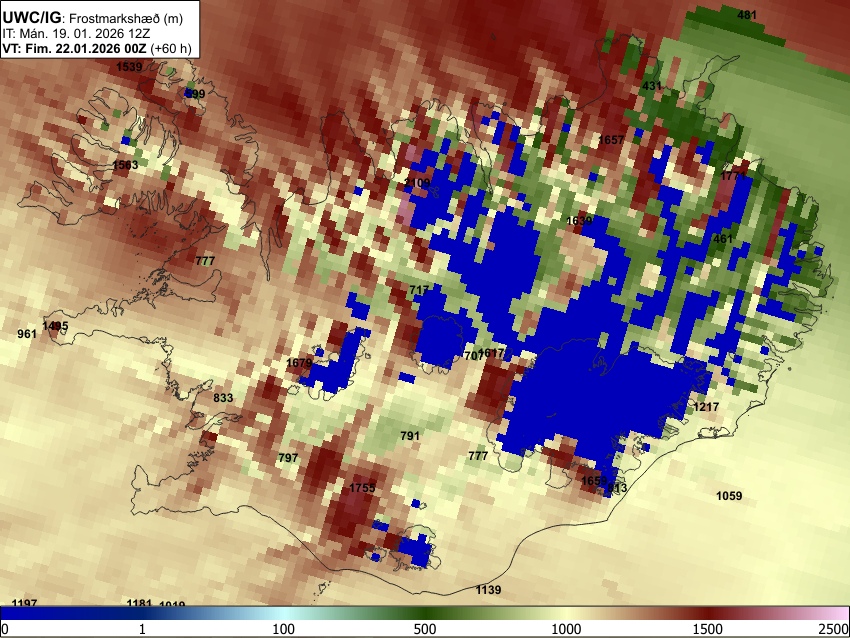Click the map value '481'
The width and height of the screenshot is (850, 638).
click(747, 15)
